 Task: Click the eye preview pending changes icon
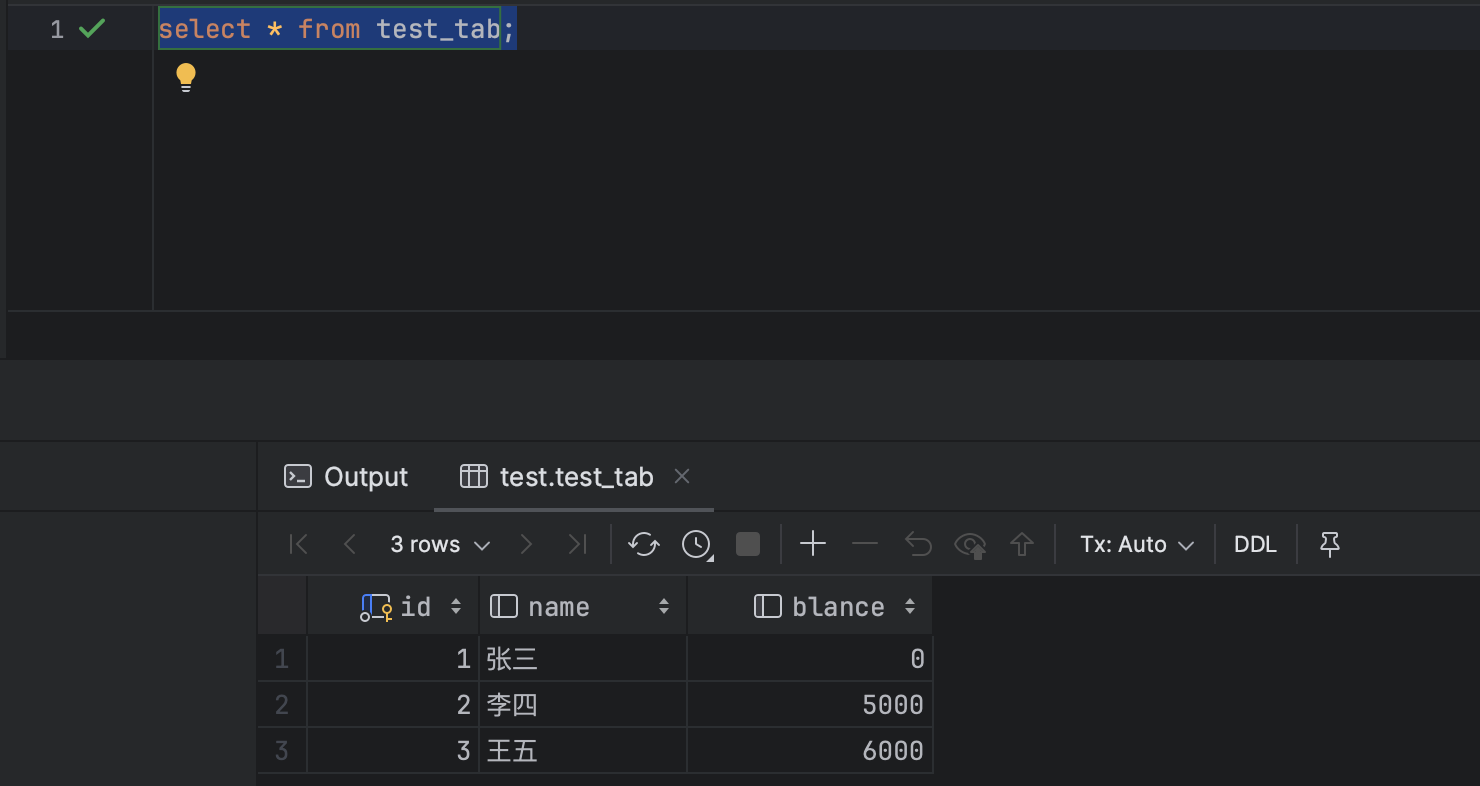tap(969, 544)
